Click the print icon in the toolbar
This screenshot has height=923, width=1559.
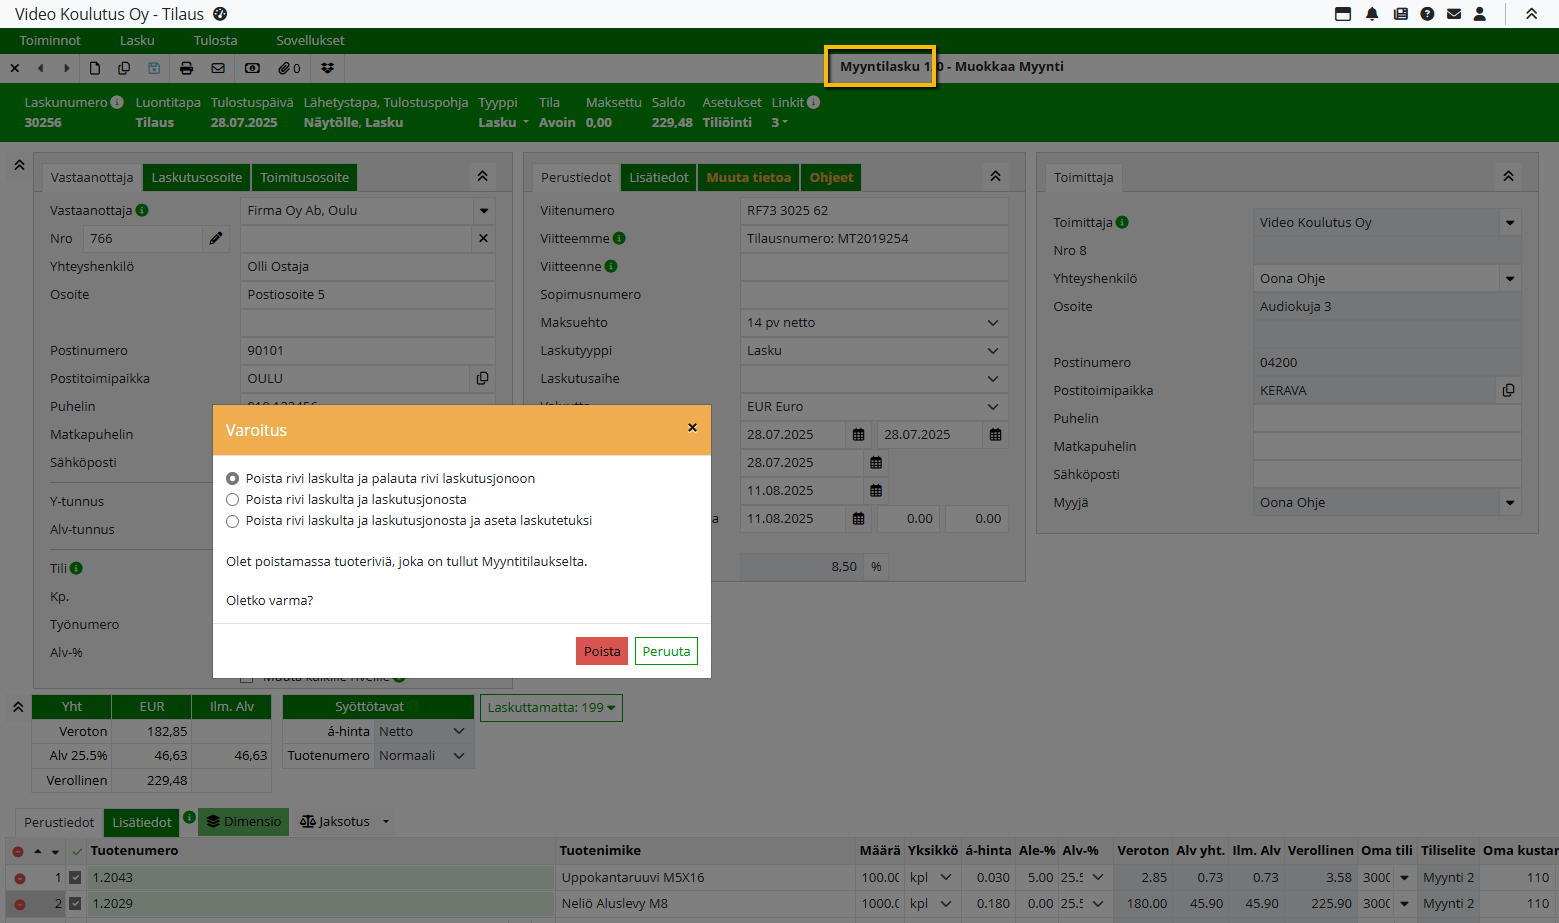tap(186, 68)
